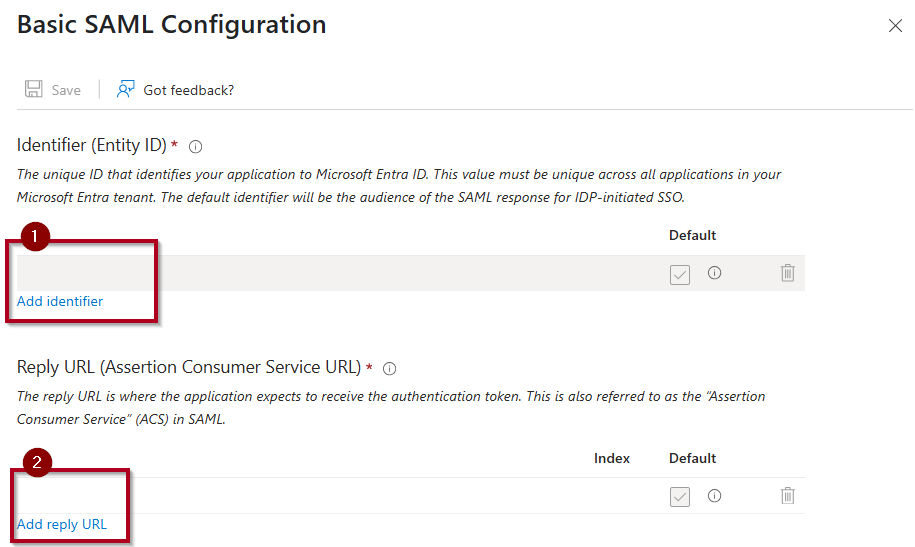Delete the identifier row with trash icon
Viewport: 915px width, 547px height.
coord(788,273)
